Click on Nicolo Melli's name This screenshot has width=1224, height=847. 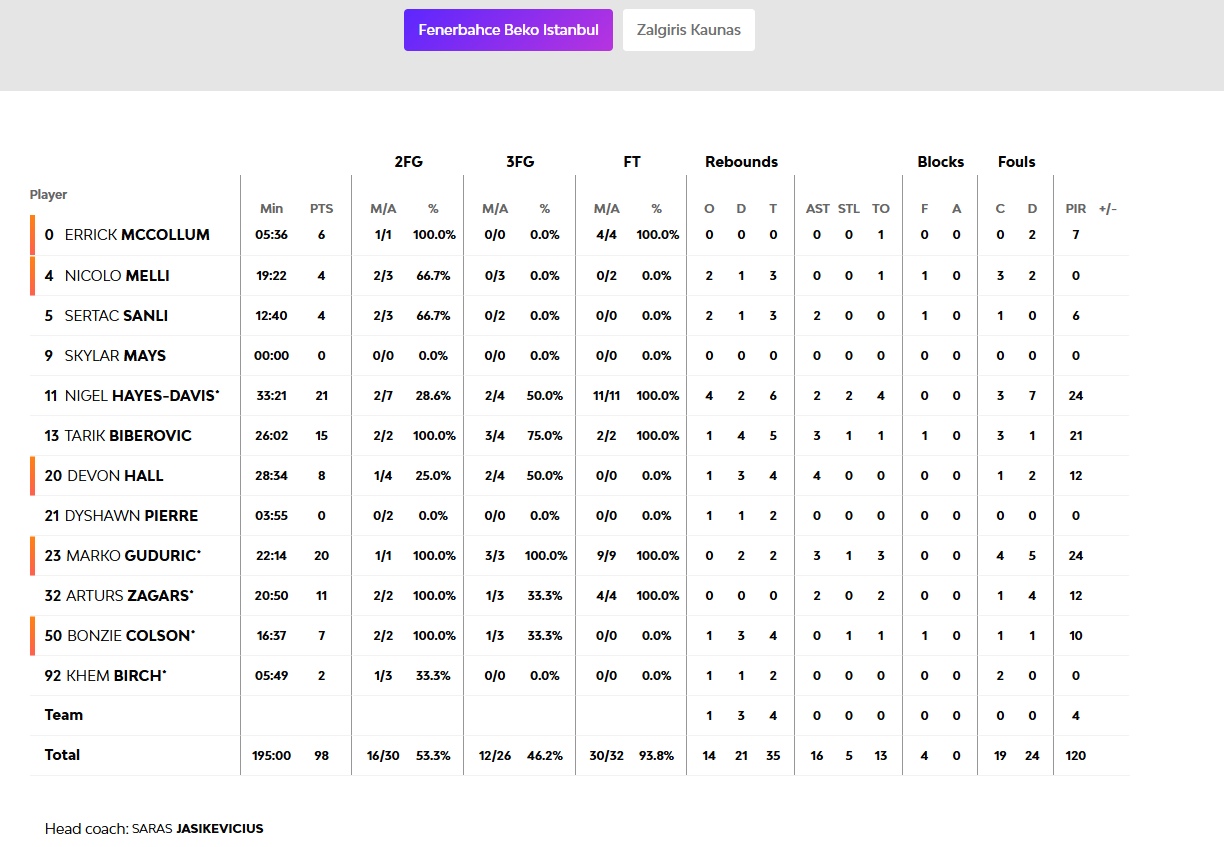pyautogui.click(x=117, y=275)
